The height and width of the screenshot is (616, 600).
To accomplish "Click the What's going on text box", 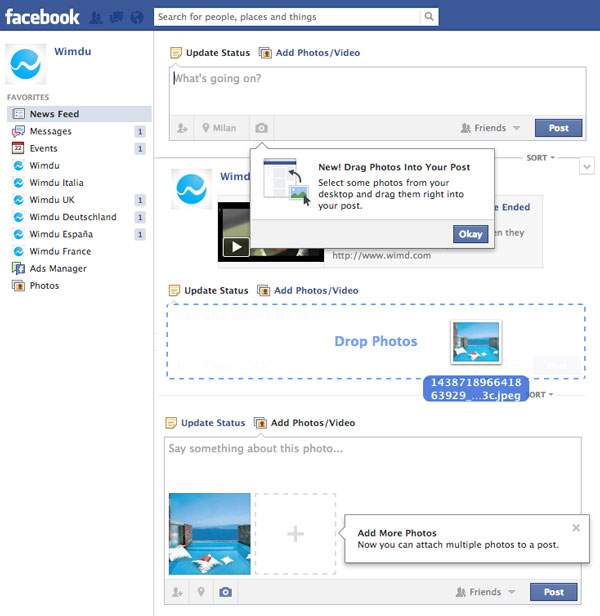I will coord(377,91).
